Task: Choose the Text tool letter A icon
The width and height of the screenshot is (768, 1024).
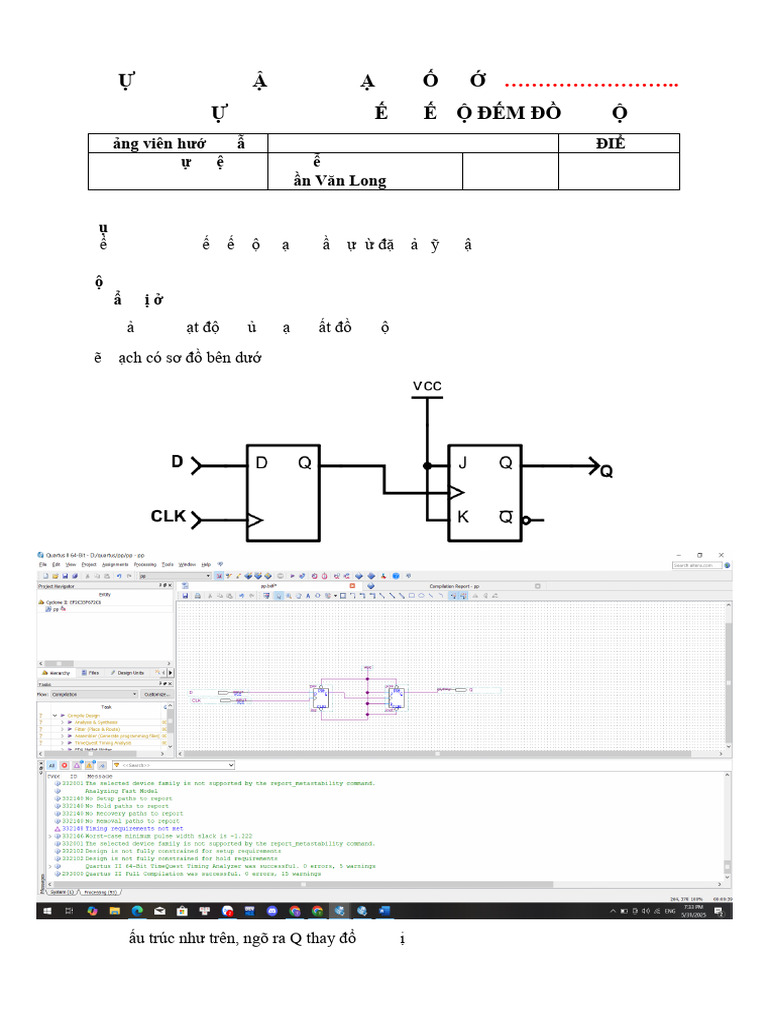Action: pos(308,596)
